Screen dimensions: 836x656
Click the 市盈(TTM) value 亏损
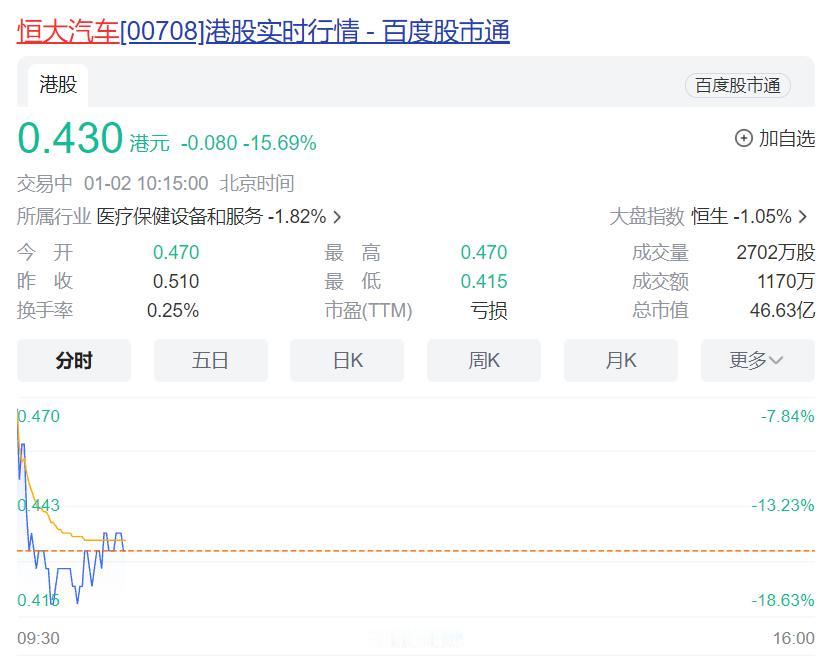point(489,310)
